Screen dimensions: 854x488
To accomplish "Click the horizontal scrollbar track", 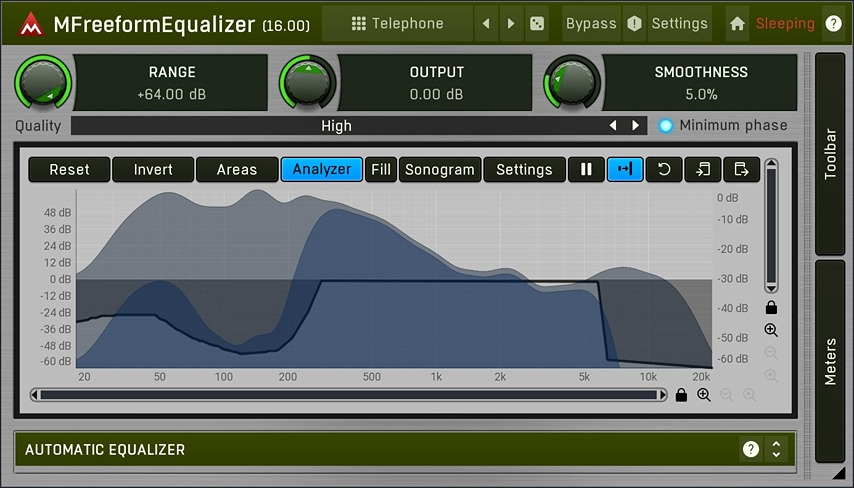I will pyautogui.click(x=349, y=395).
